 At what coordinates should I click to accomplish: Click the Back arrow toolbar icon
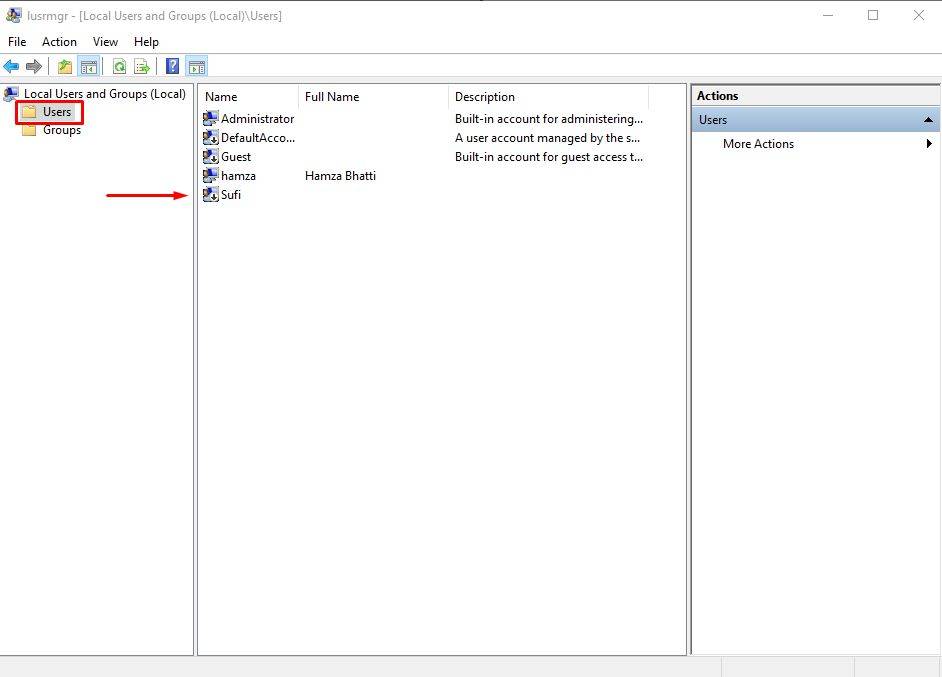click(11, 66)
